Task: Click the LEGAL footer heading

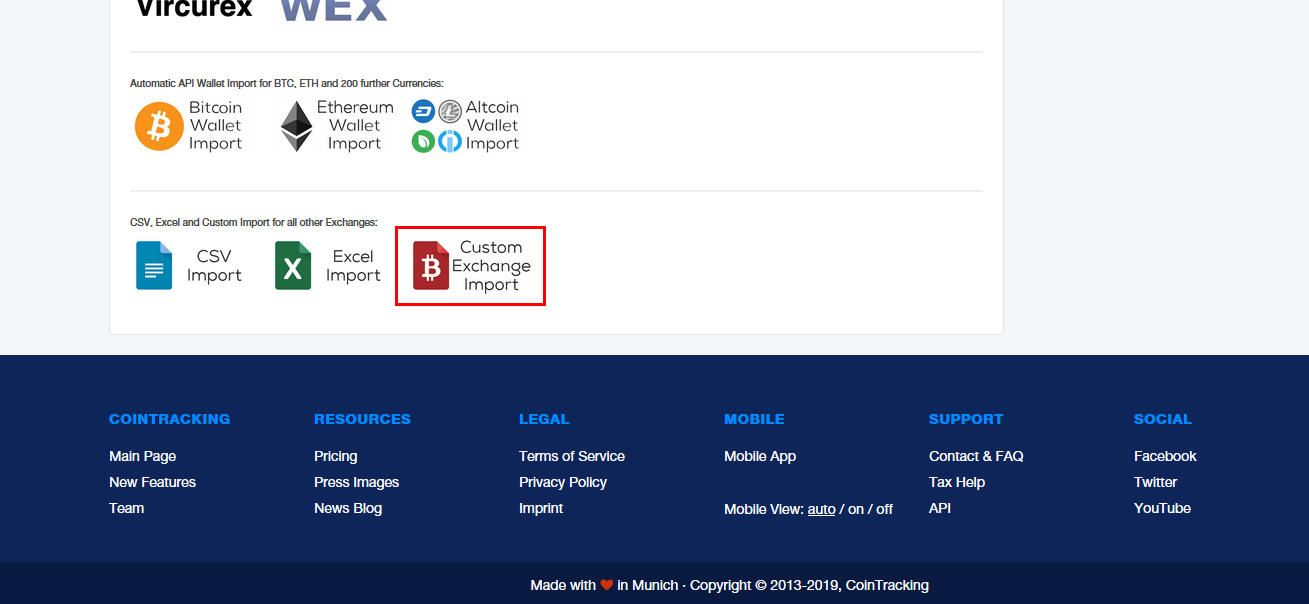Action: [544, 419]
